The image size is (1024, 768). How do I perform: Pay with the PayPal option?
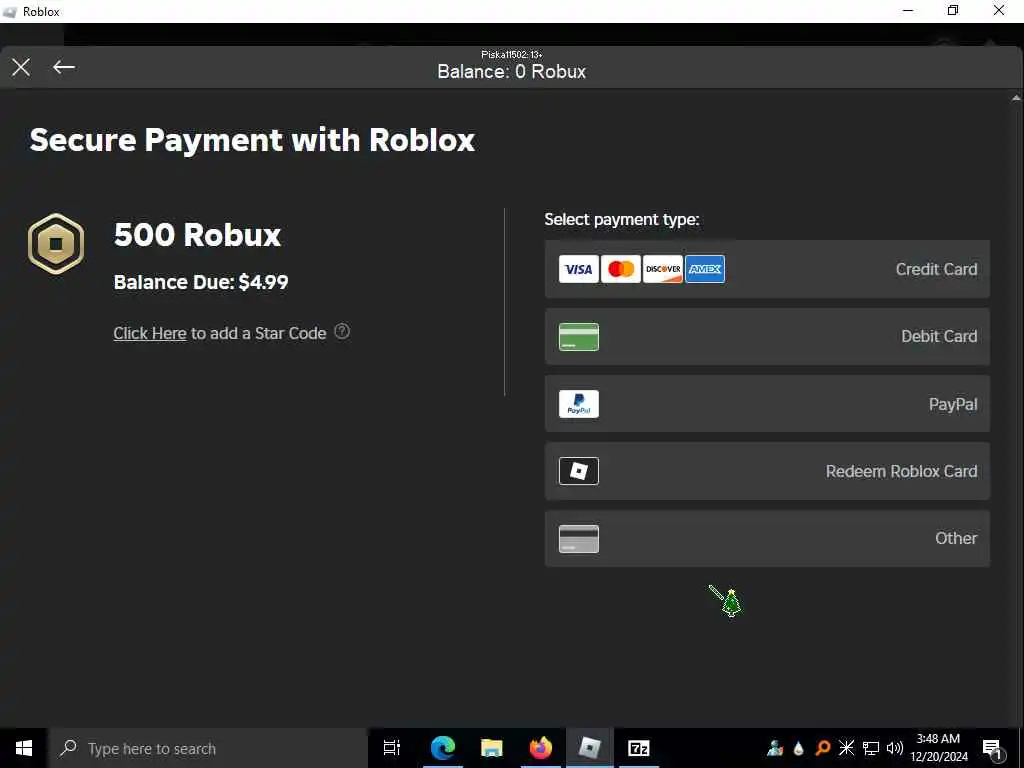[767, 404]
